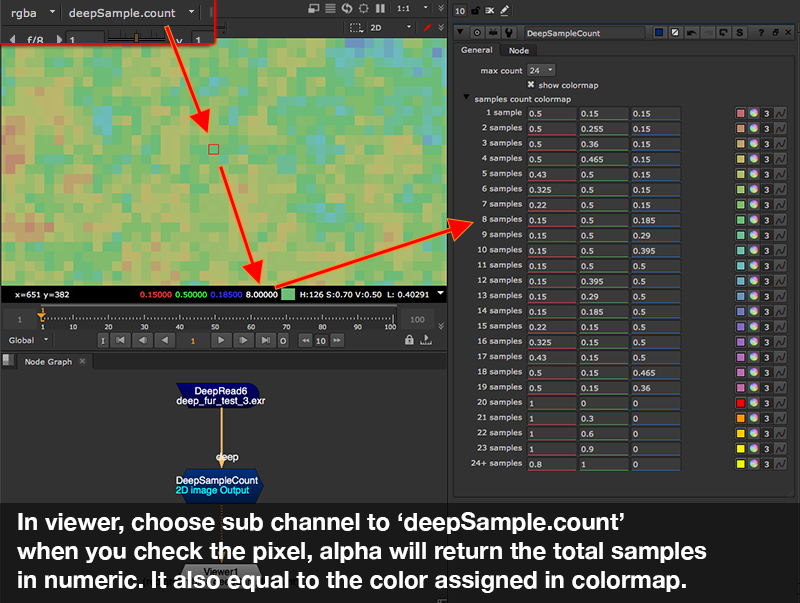Click the Play forward button in timeline

tap(221, 340)
